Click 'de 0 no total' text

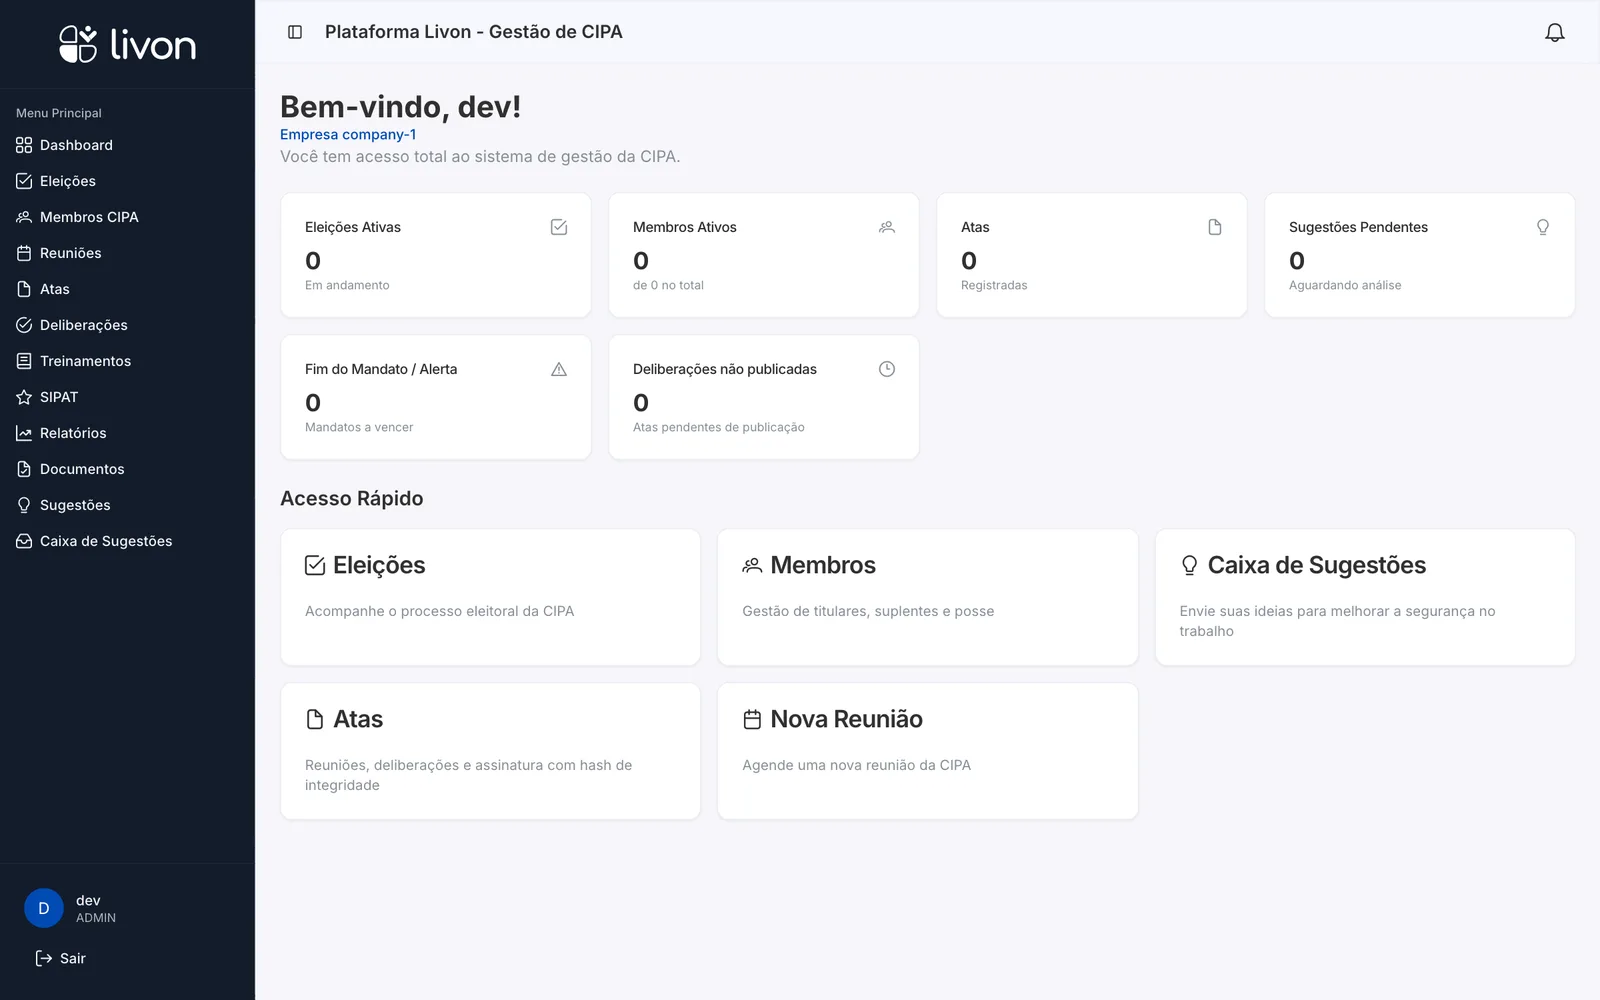click(668, 285)
